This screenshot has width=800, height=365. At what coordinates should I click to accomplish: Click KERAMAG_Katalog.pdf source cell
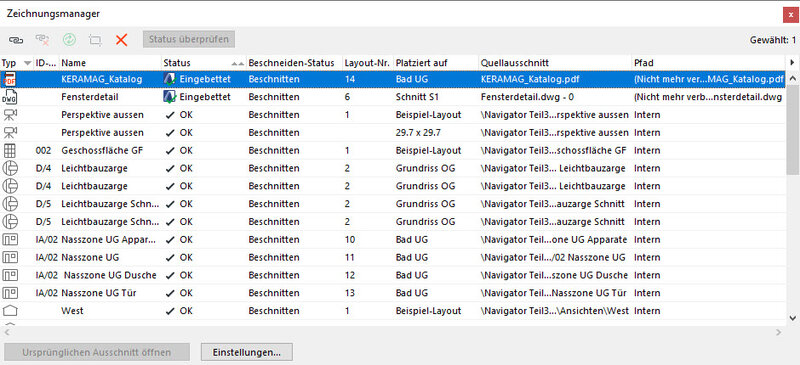coord(530,80)
